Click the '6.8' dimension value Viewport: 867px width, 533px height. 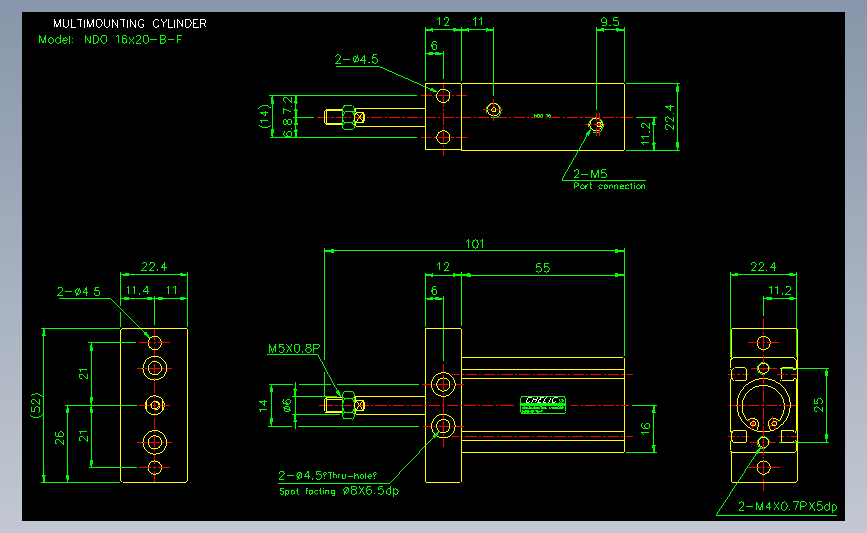tap(288, 127)
